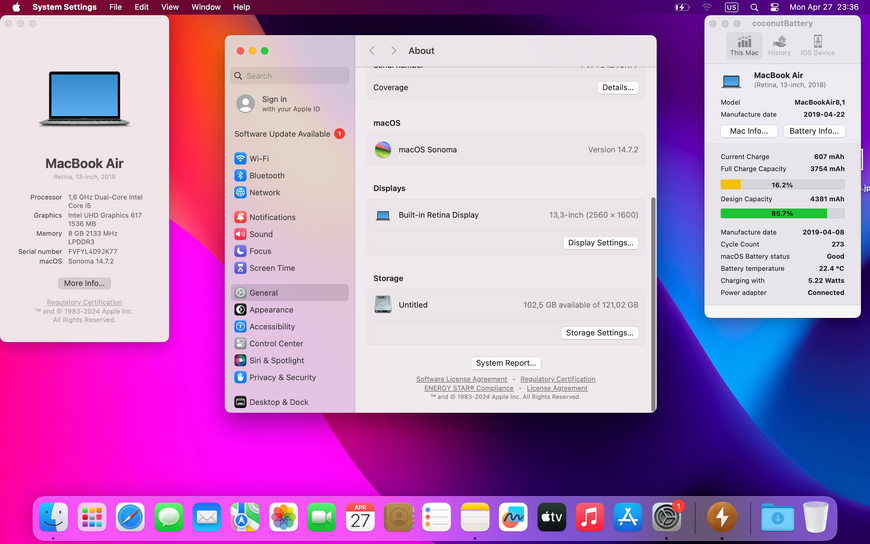Click the Wi-Fi status menu bar icon
Viewport: 870px width, 544px height.
pyautogui.click(x=707, y=7)
